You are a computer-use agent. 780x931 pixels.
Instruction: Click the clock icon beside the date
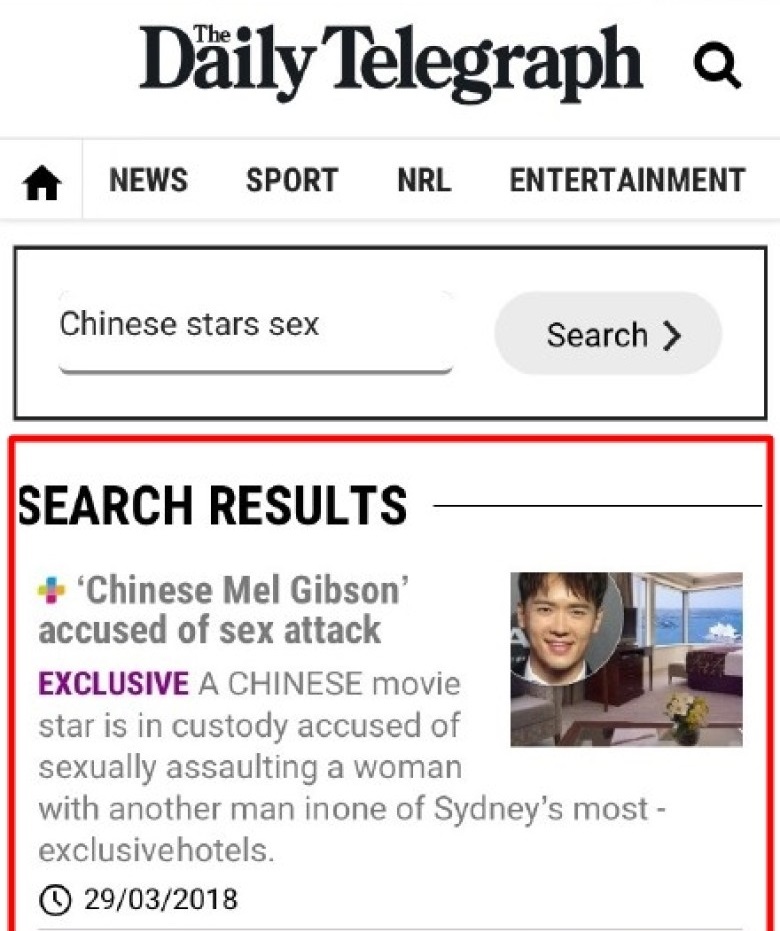[x=55, y=900]
